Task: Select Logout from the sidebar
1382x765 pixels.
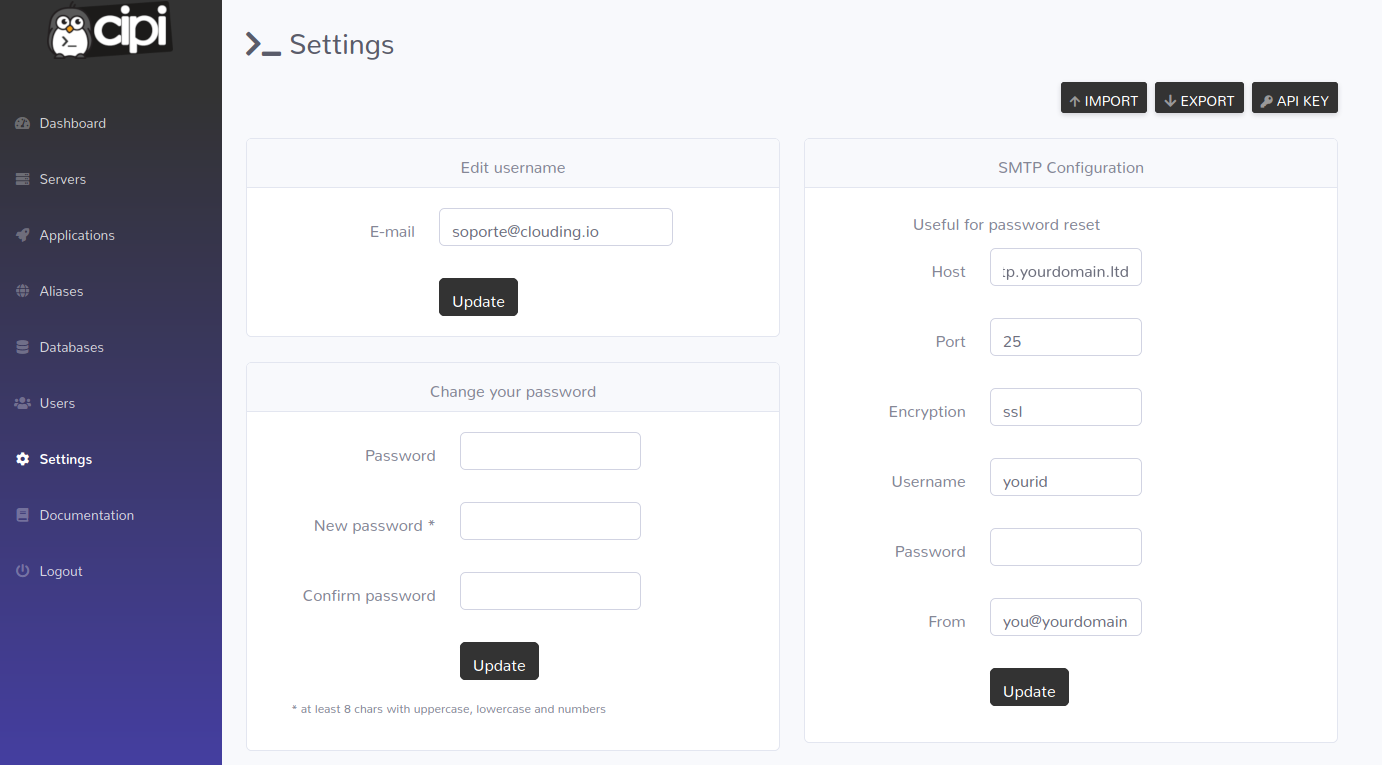Action: (x=111, y=572)
